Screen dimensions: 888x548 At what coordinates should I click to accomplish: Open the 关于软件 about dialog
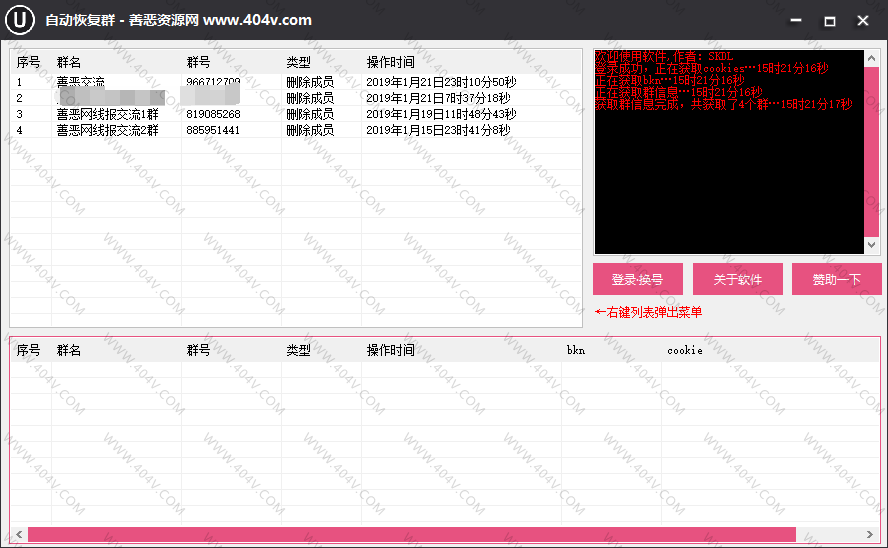pos(737,280)
